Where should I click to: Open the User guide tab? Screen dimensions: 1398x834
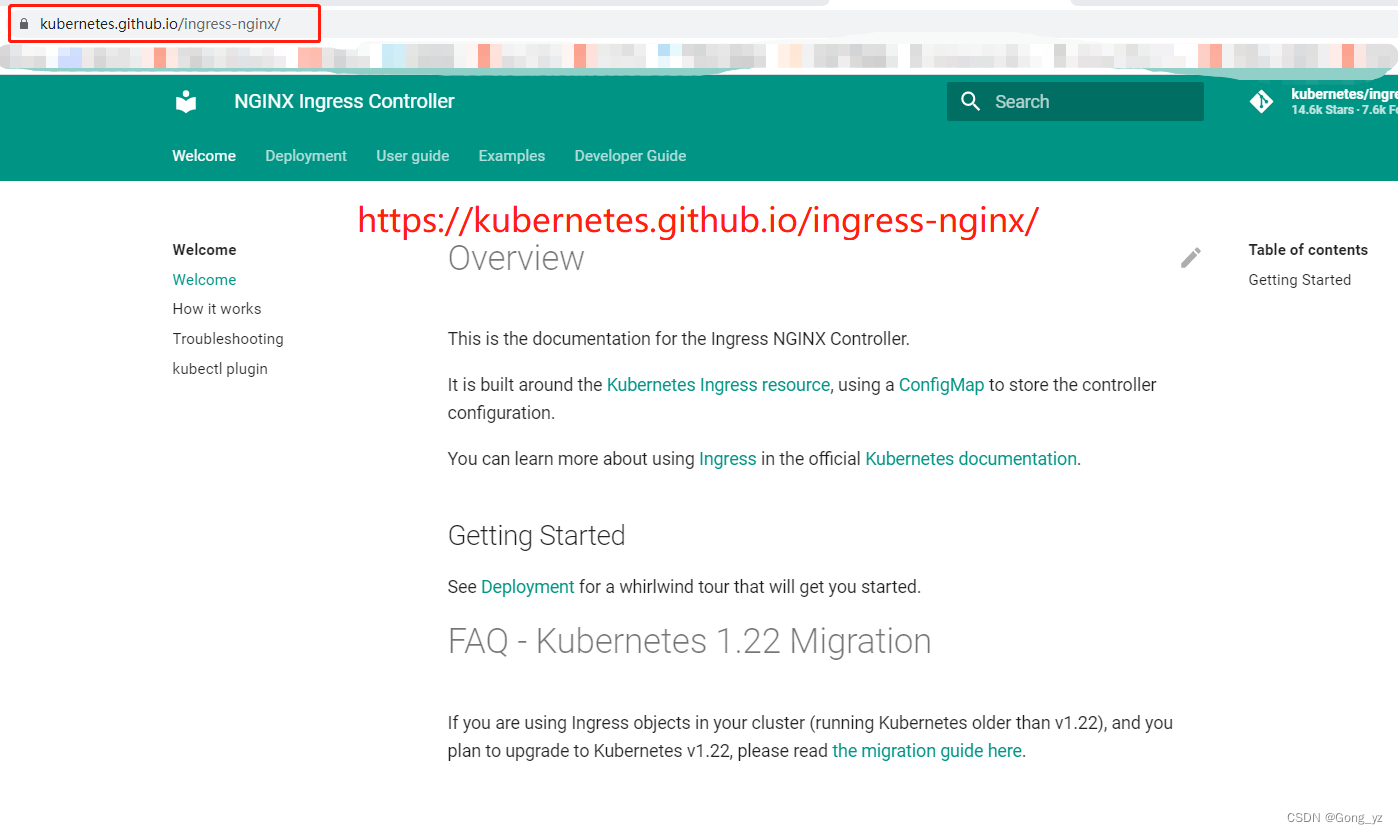413,156
